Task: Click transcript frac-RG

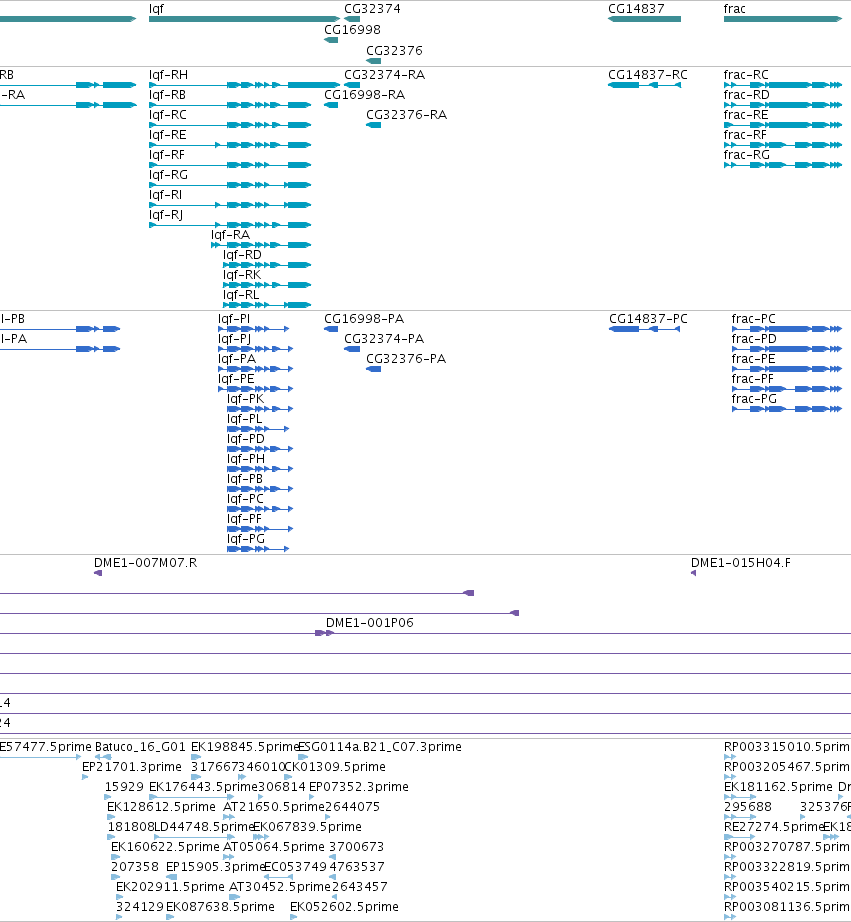Action: click(746, 155)
